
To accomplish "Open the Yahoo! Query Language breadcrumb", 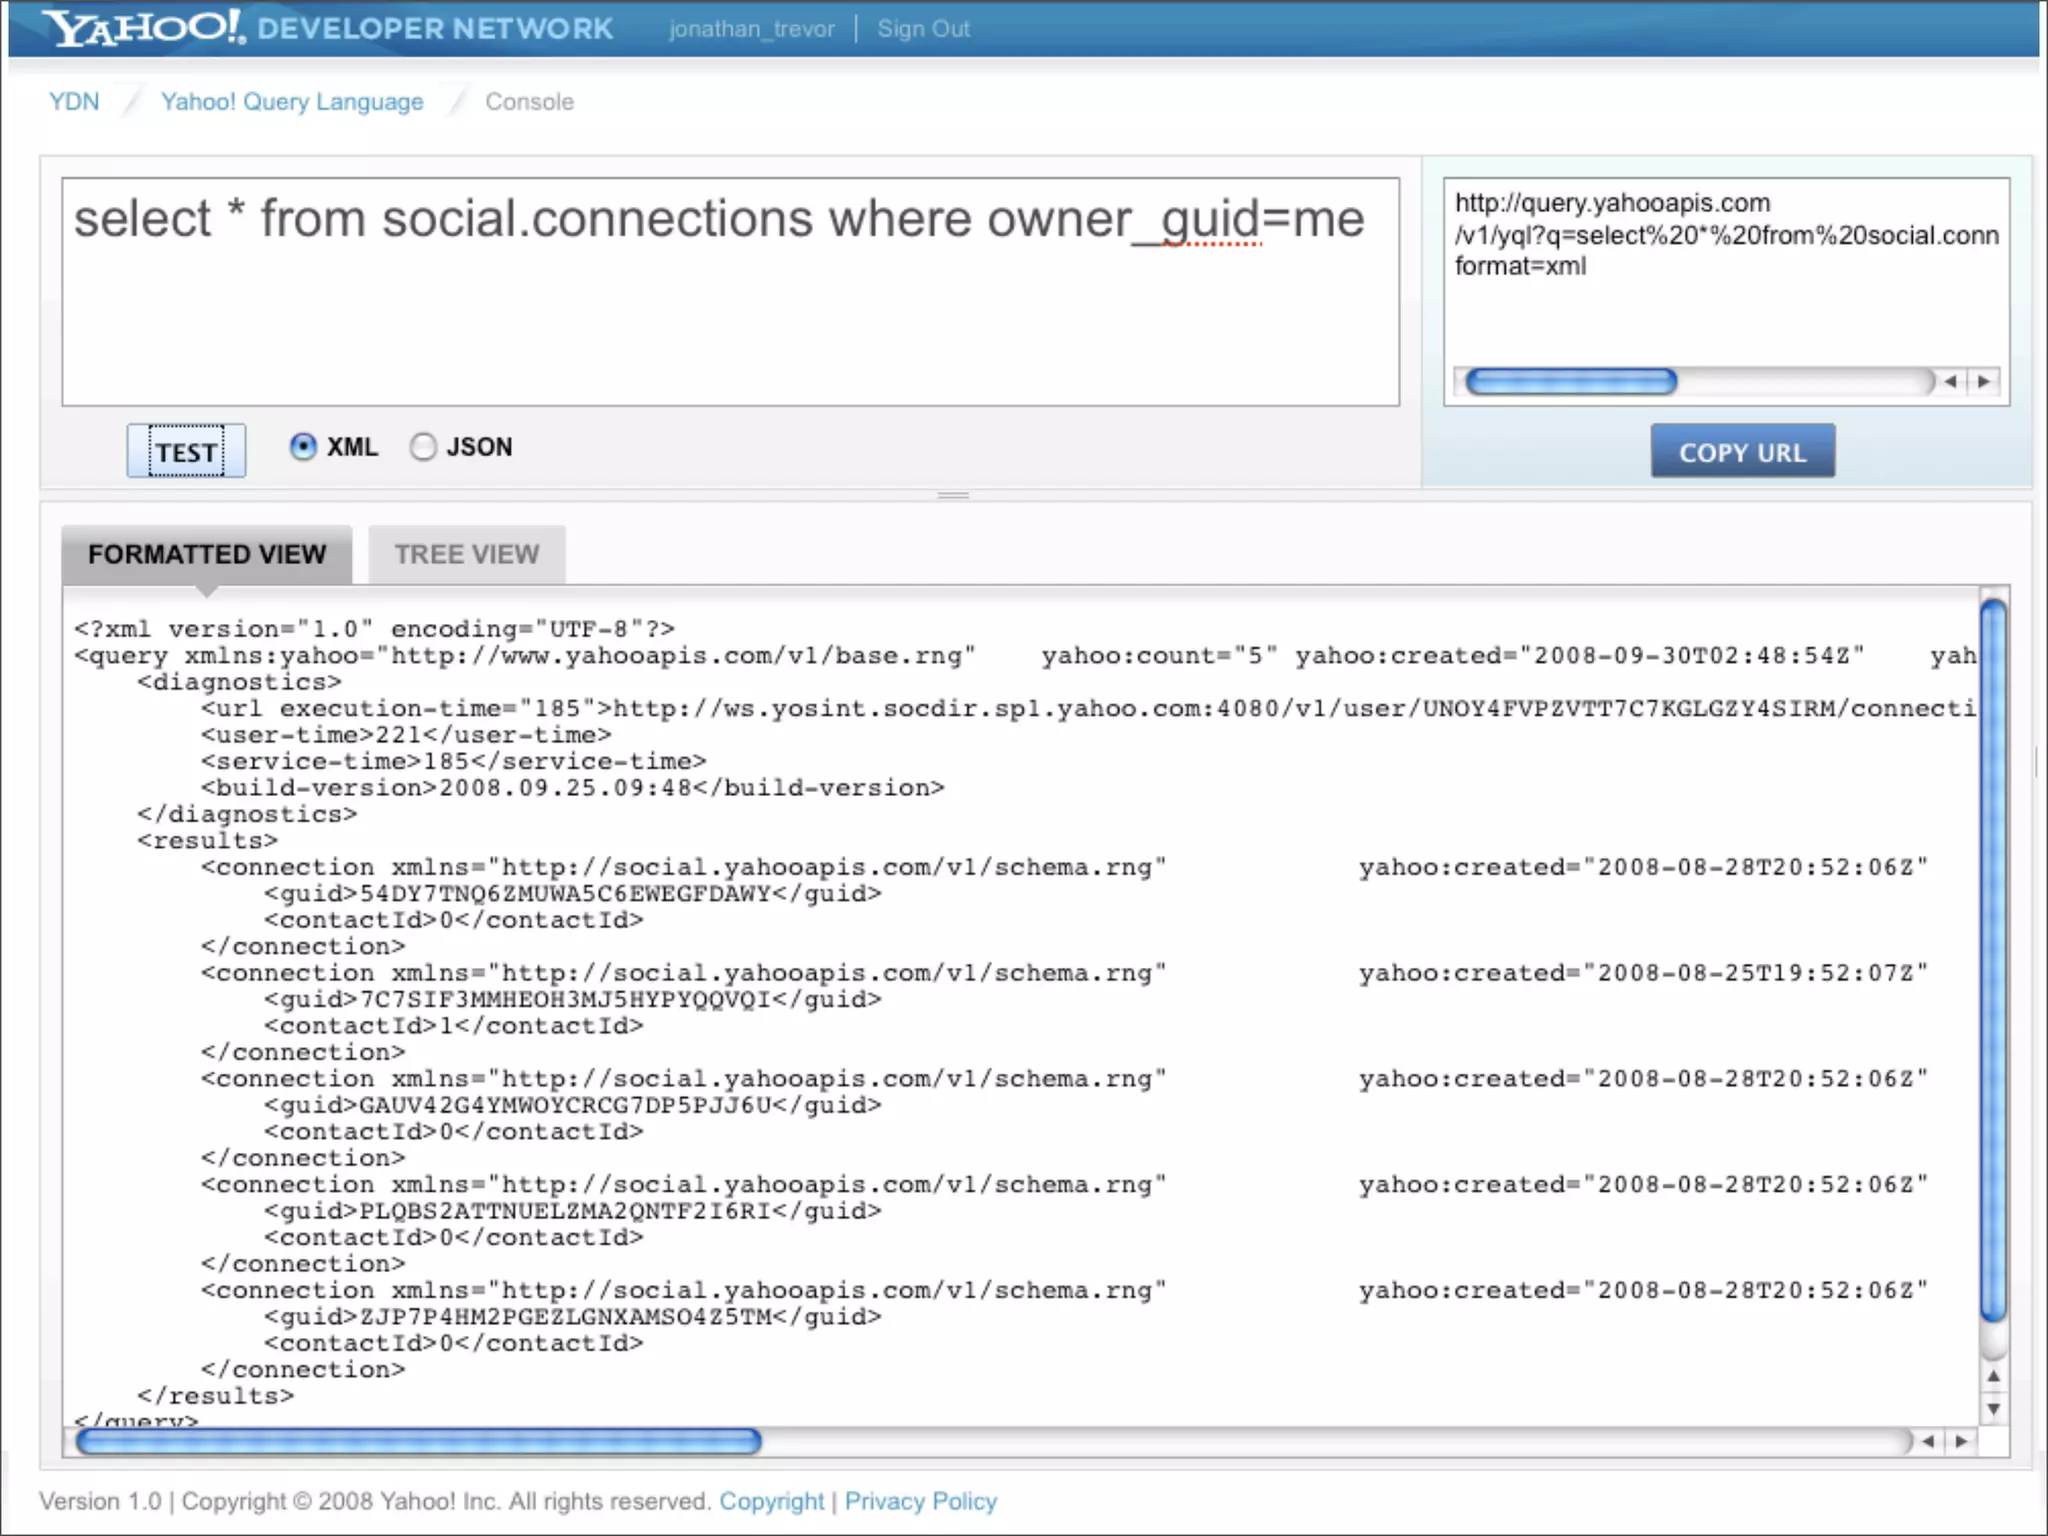I will (292, 102).
